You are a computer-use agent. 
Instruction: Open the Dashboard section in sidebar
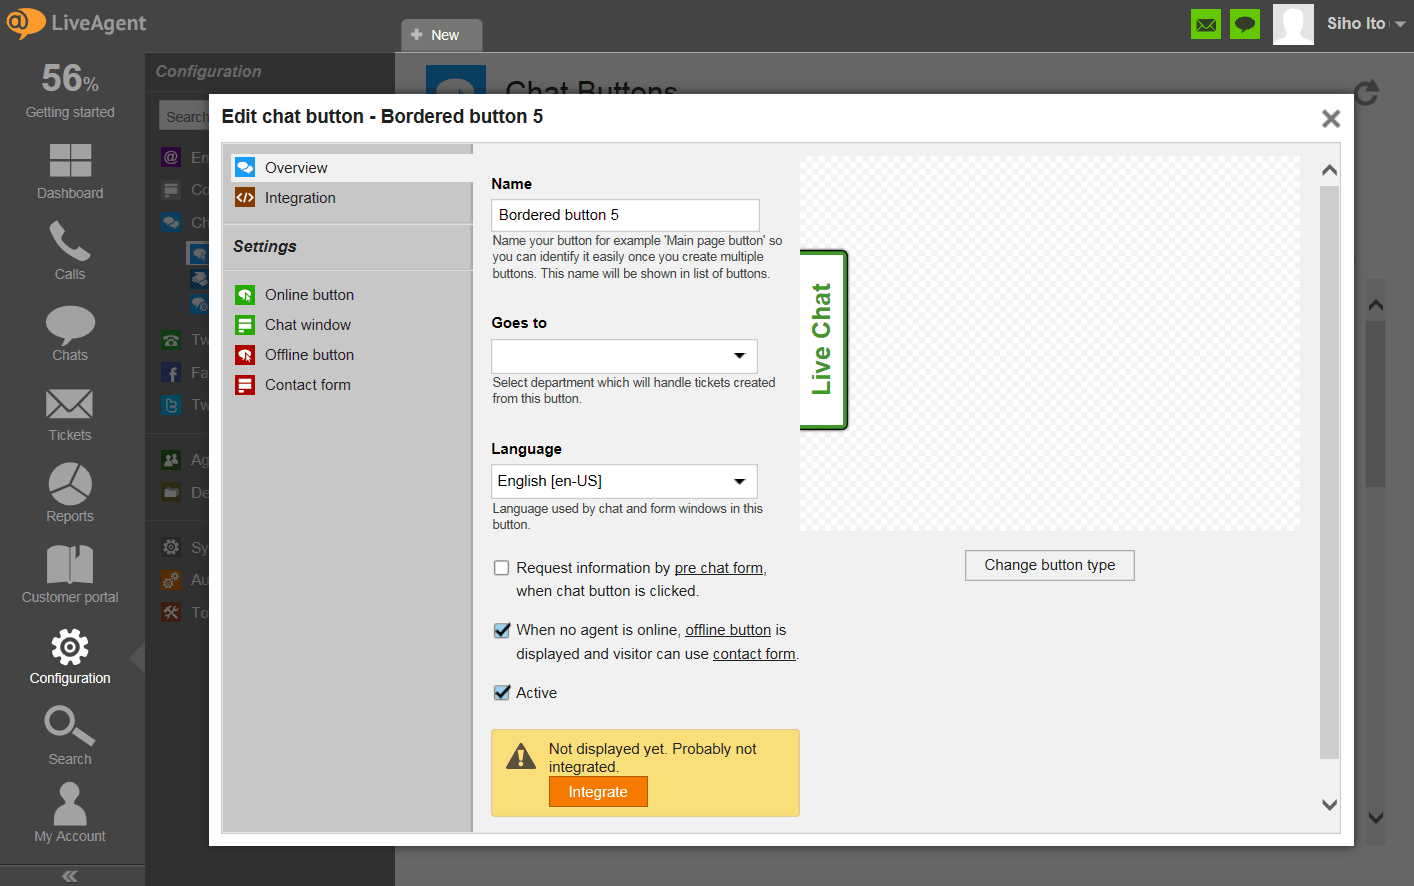[70, 171]
